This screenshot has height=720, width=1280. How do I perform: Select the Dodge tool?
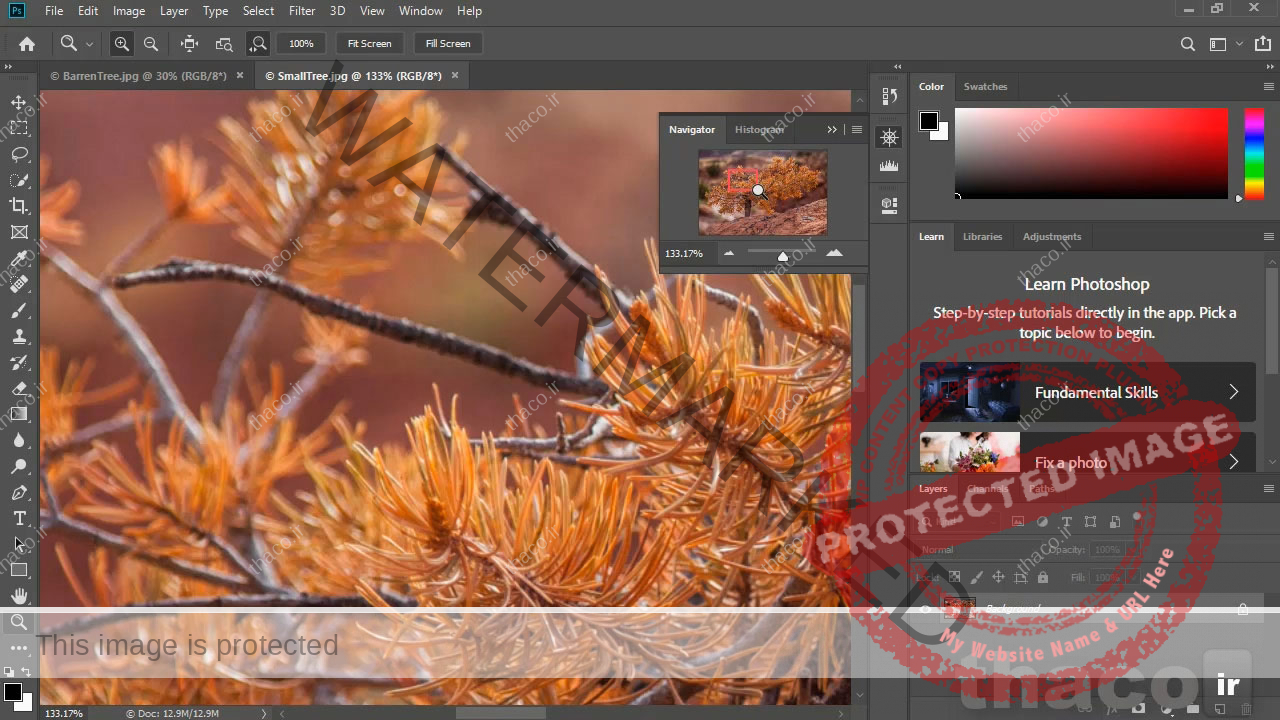19,467
